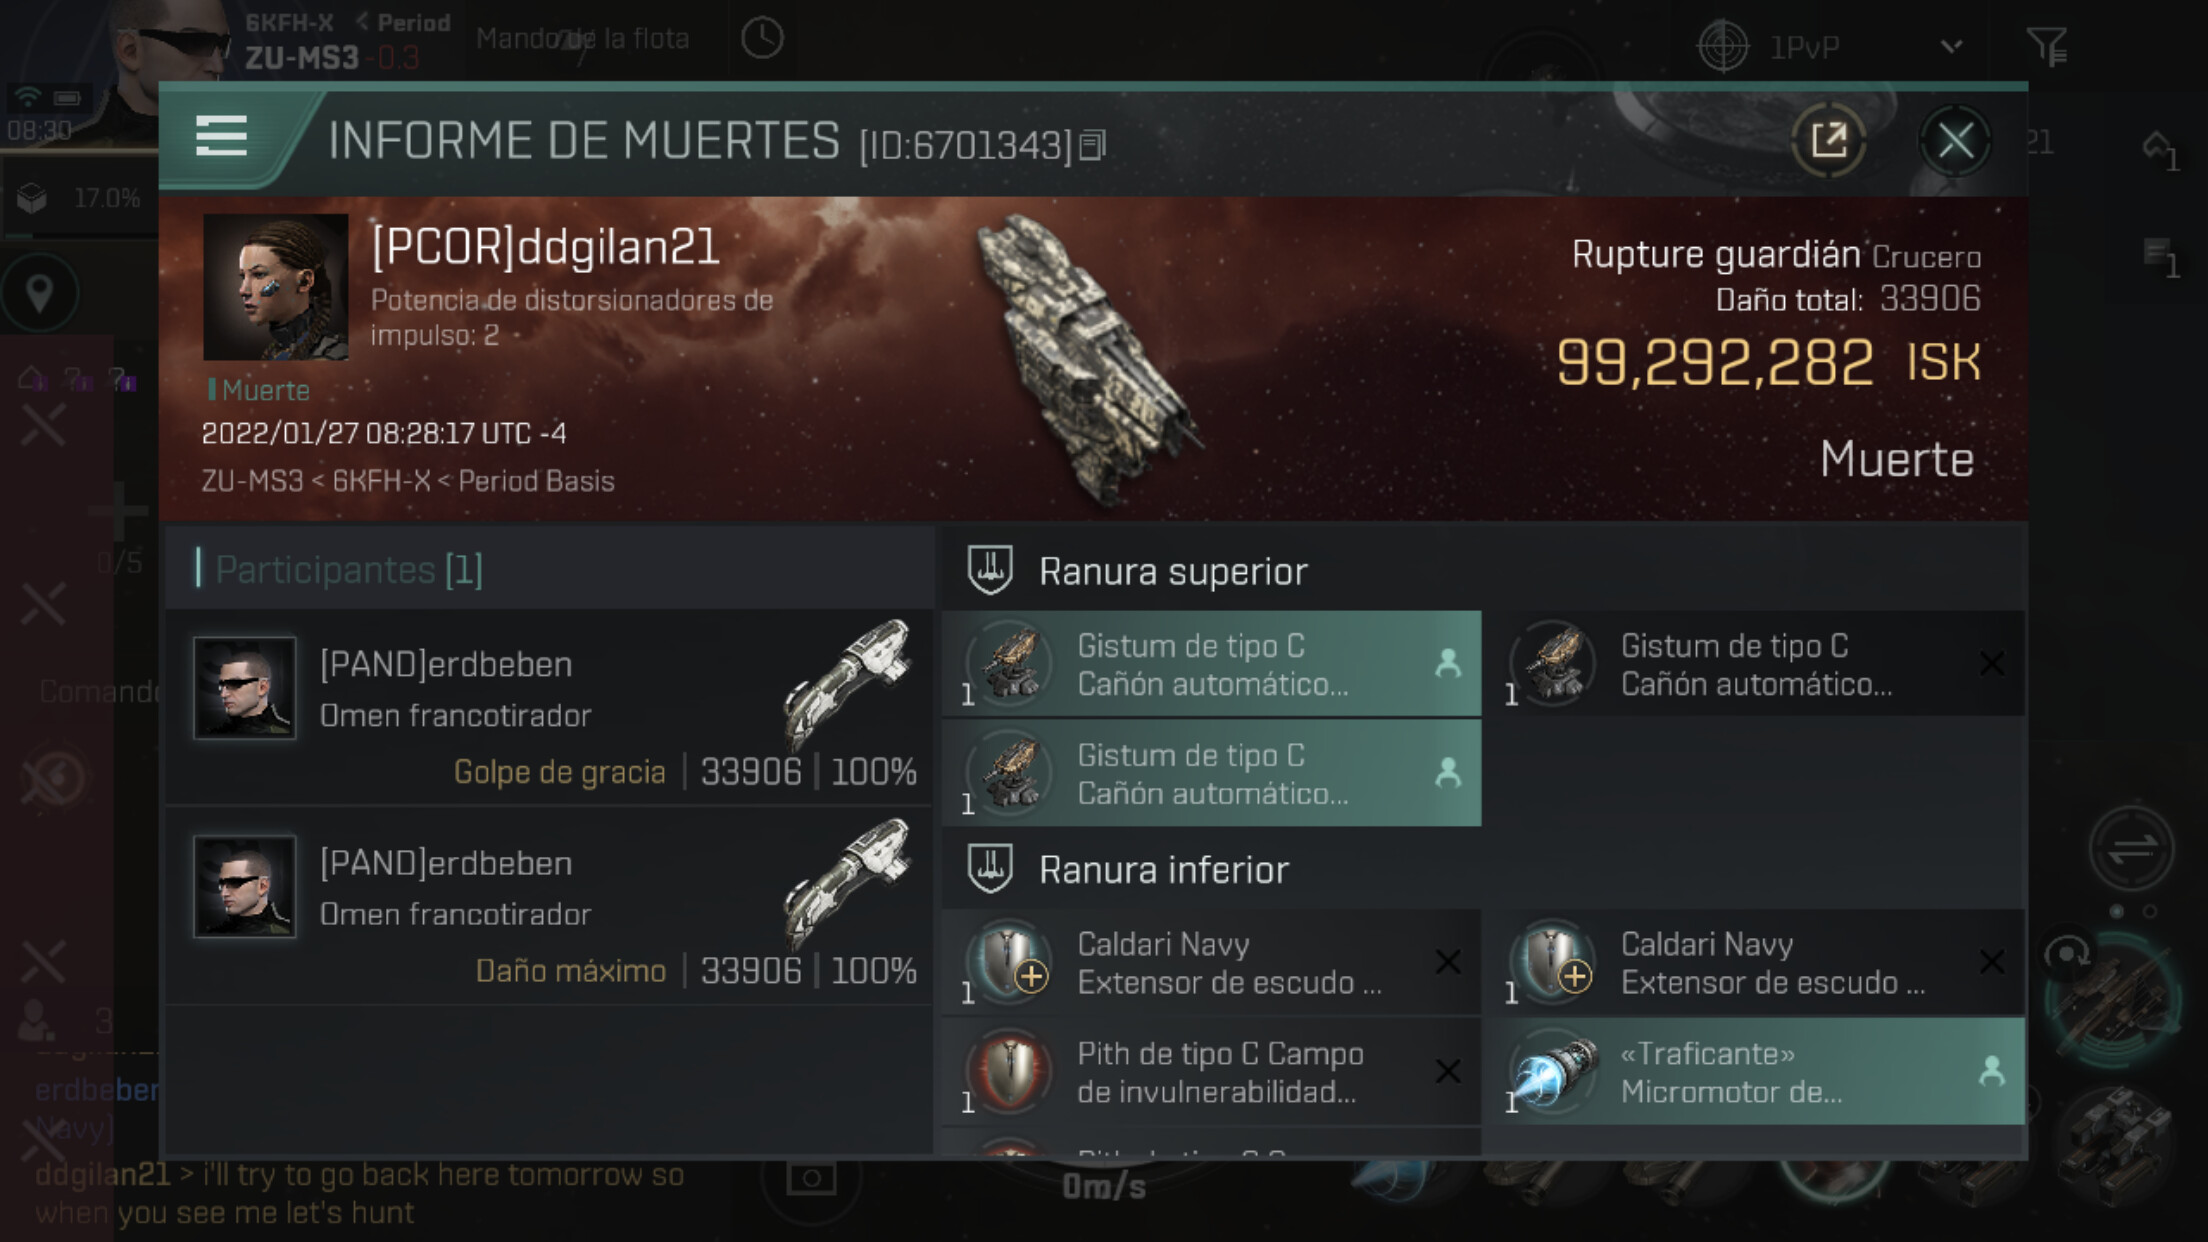The width and height of the screenshot is (2208, 1242).
Task: Select highlighted first Gistum de tipo C Cañón automático
Action: 1211,664
